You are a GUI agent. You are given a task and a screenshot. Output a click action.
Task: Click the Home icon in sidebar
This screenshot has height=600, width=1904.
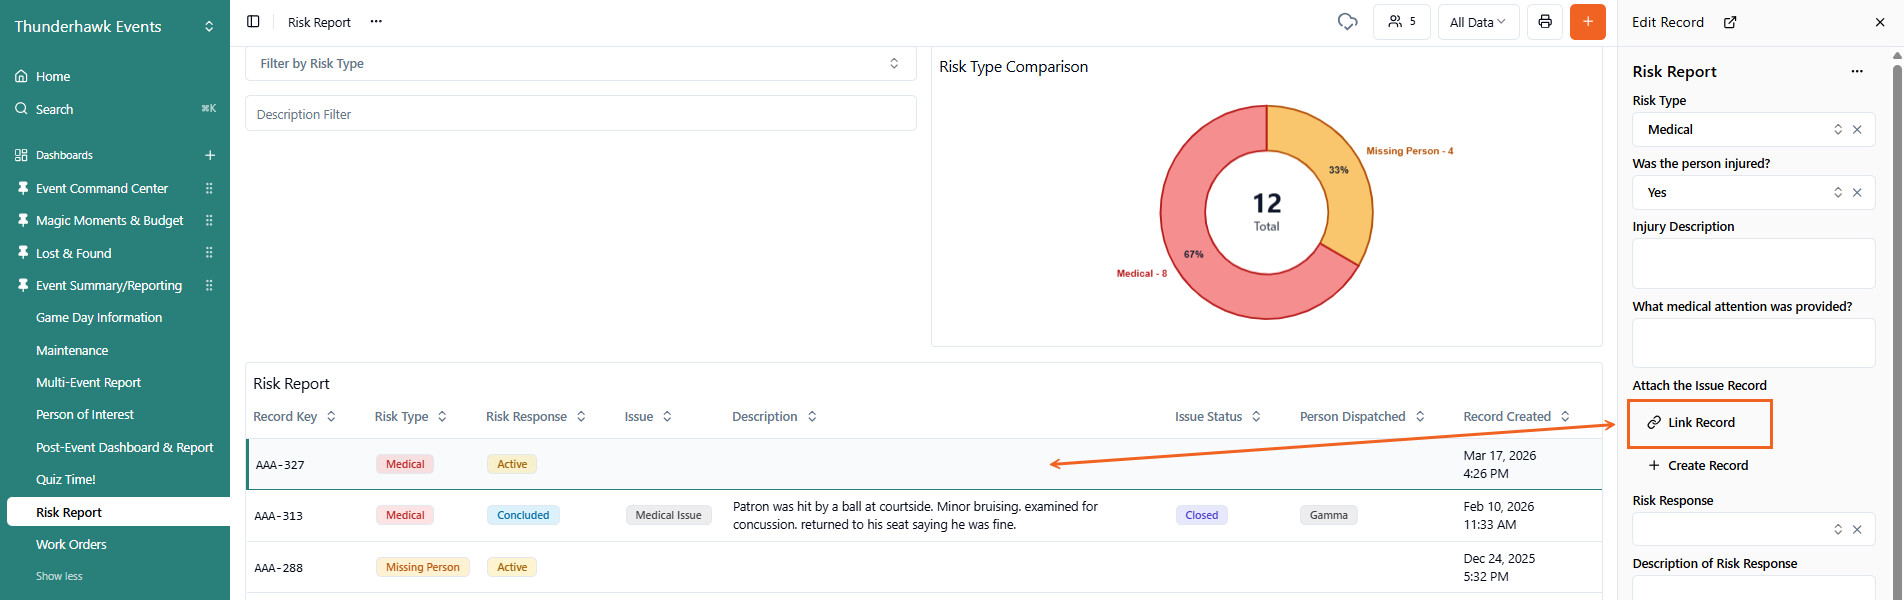[x=21, y=76]
